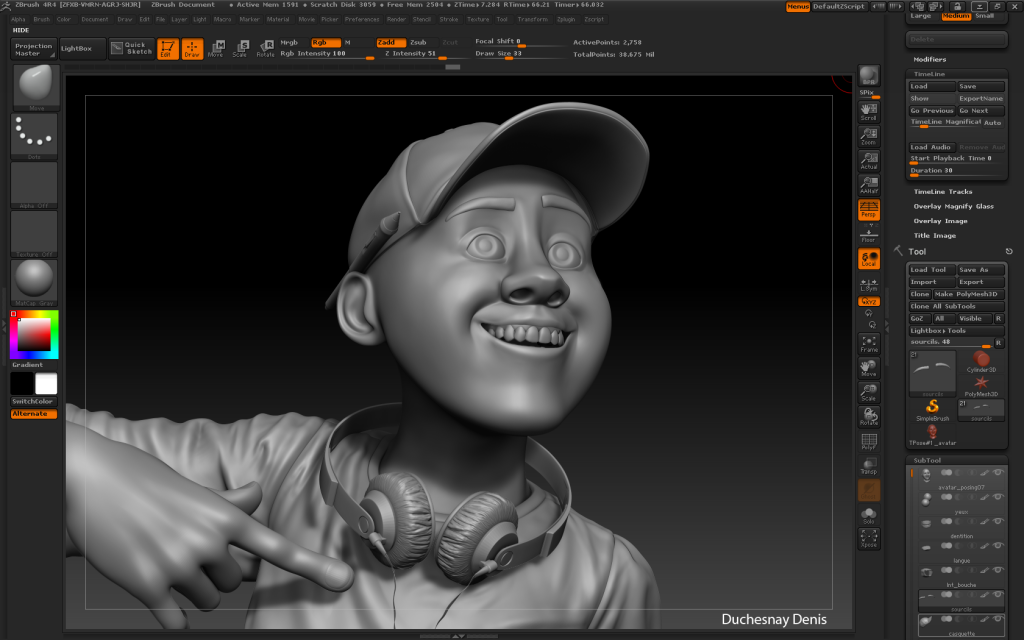This screenshot has height=640, width=1024.
Task: Click the Xpose icon
Action: pyautogui.click(x=869, y=539)
